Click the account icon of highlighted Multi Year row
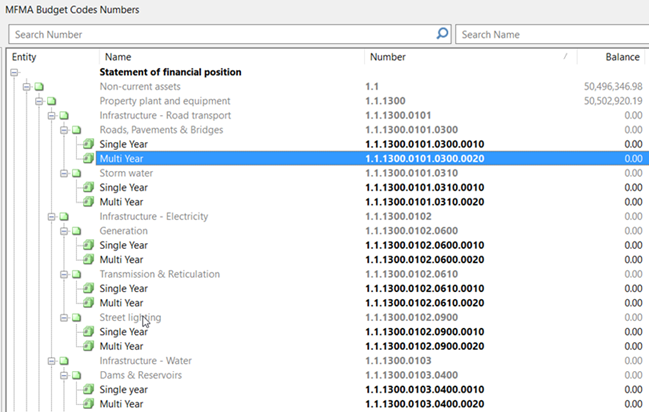The width and height of the screenshot is (649, 412). 88,158
